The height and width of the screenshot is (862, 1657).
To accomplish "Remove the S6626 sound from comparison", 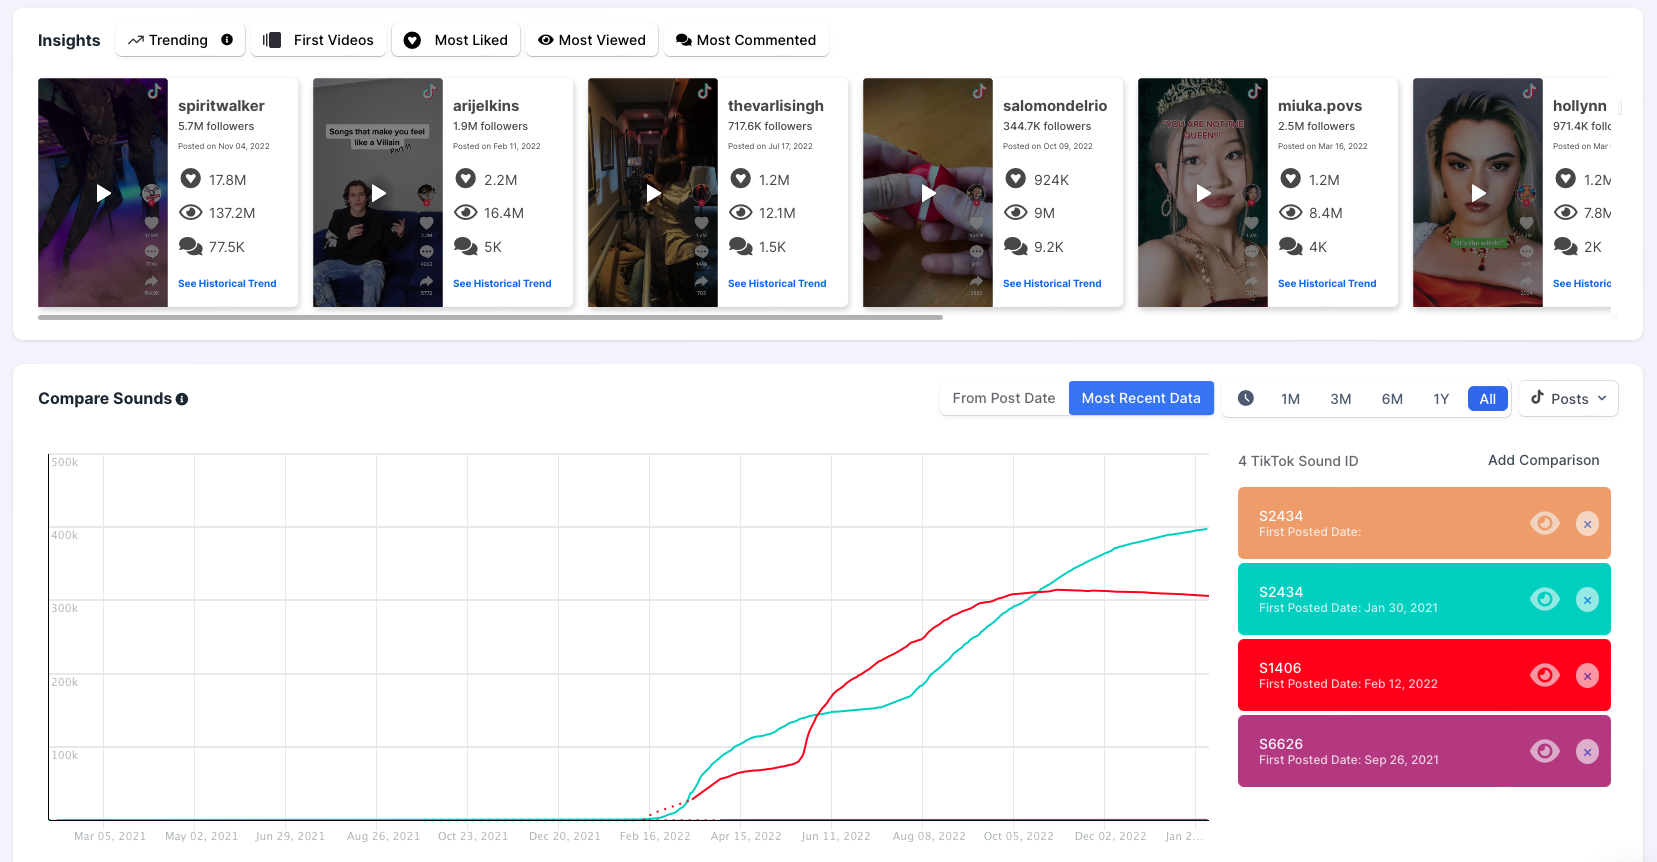I will click(1587, 752).
